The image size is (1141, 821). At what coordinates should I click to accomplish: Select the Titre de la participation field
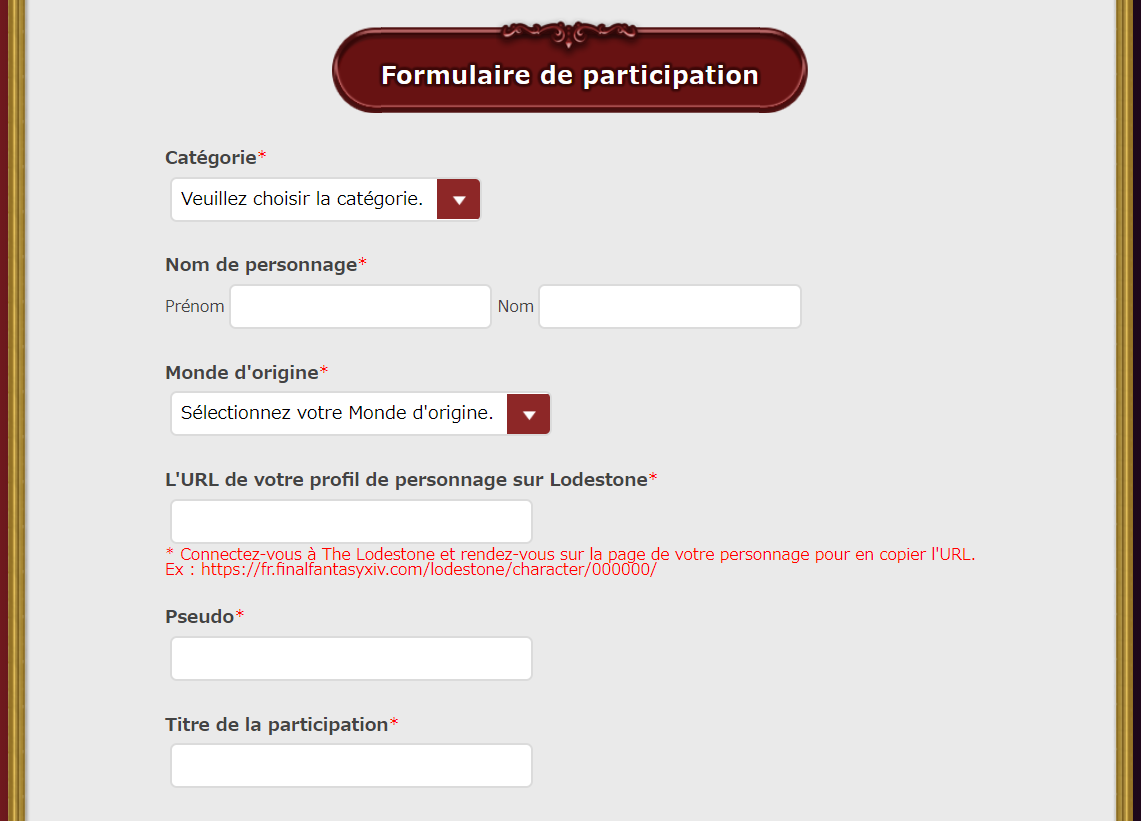point(351,766)
